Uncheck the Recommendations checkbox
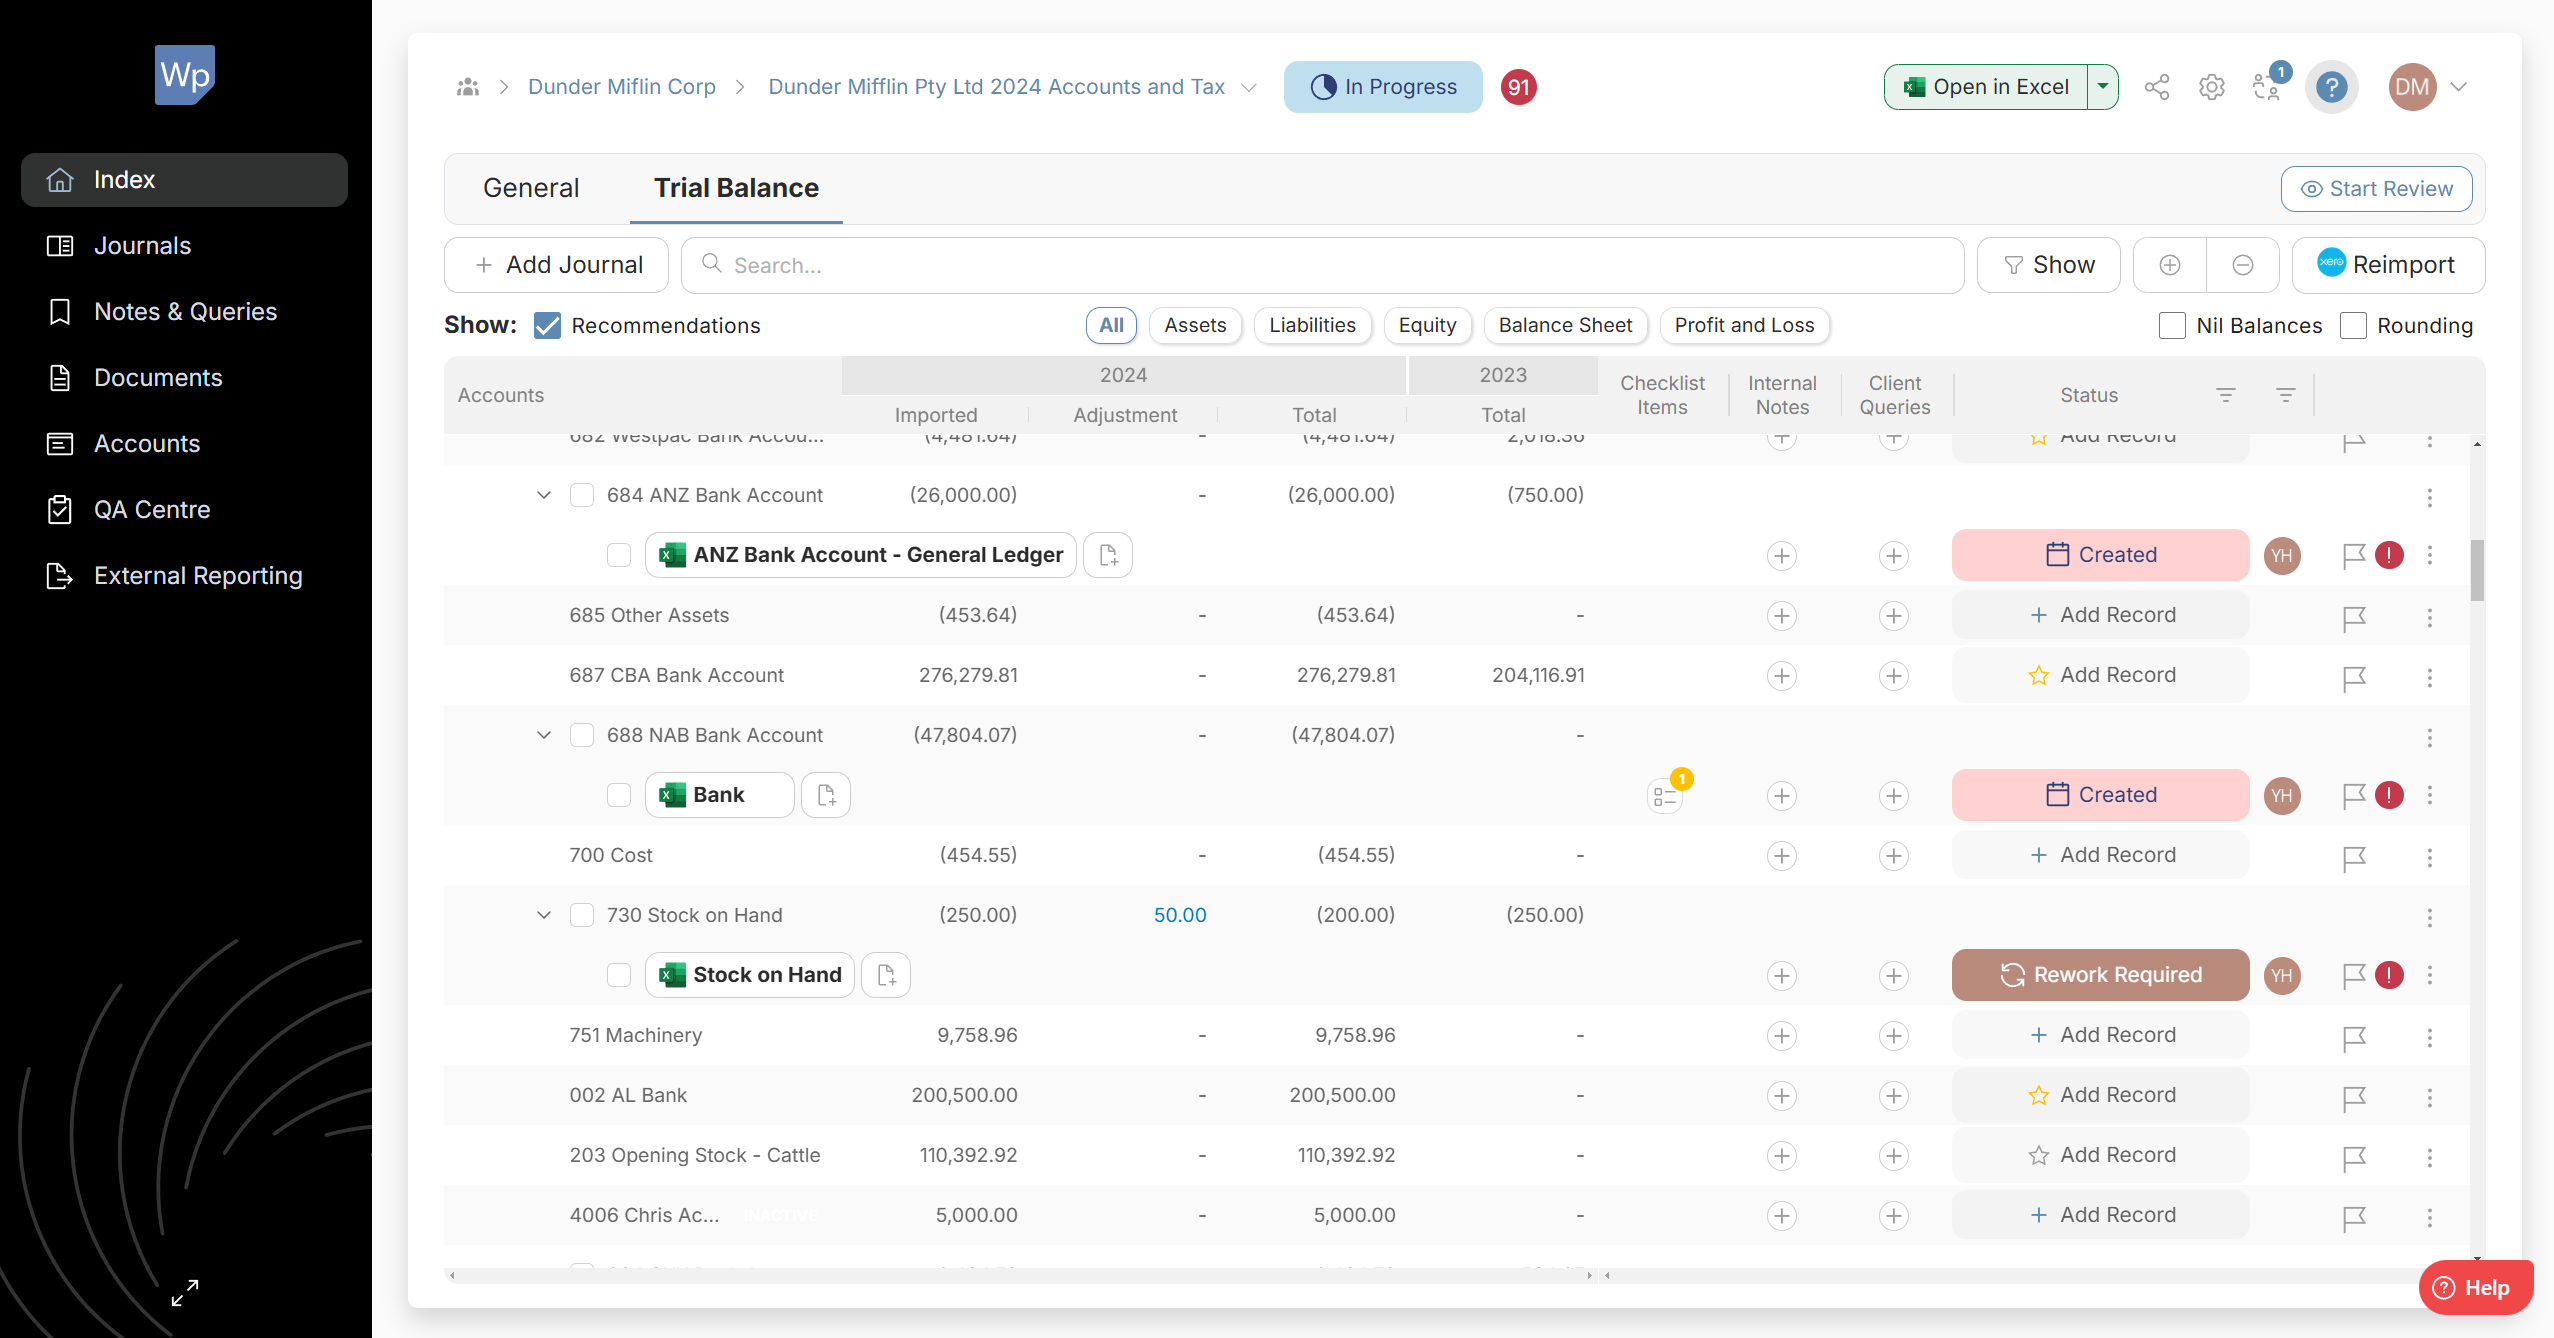 (547, 325)
